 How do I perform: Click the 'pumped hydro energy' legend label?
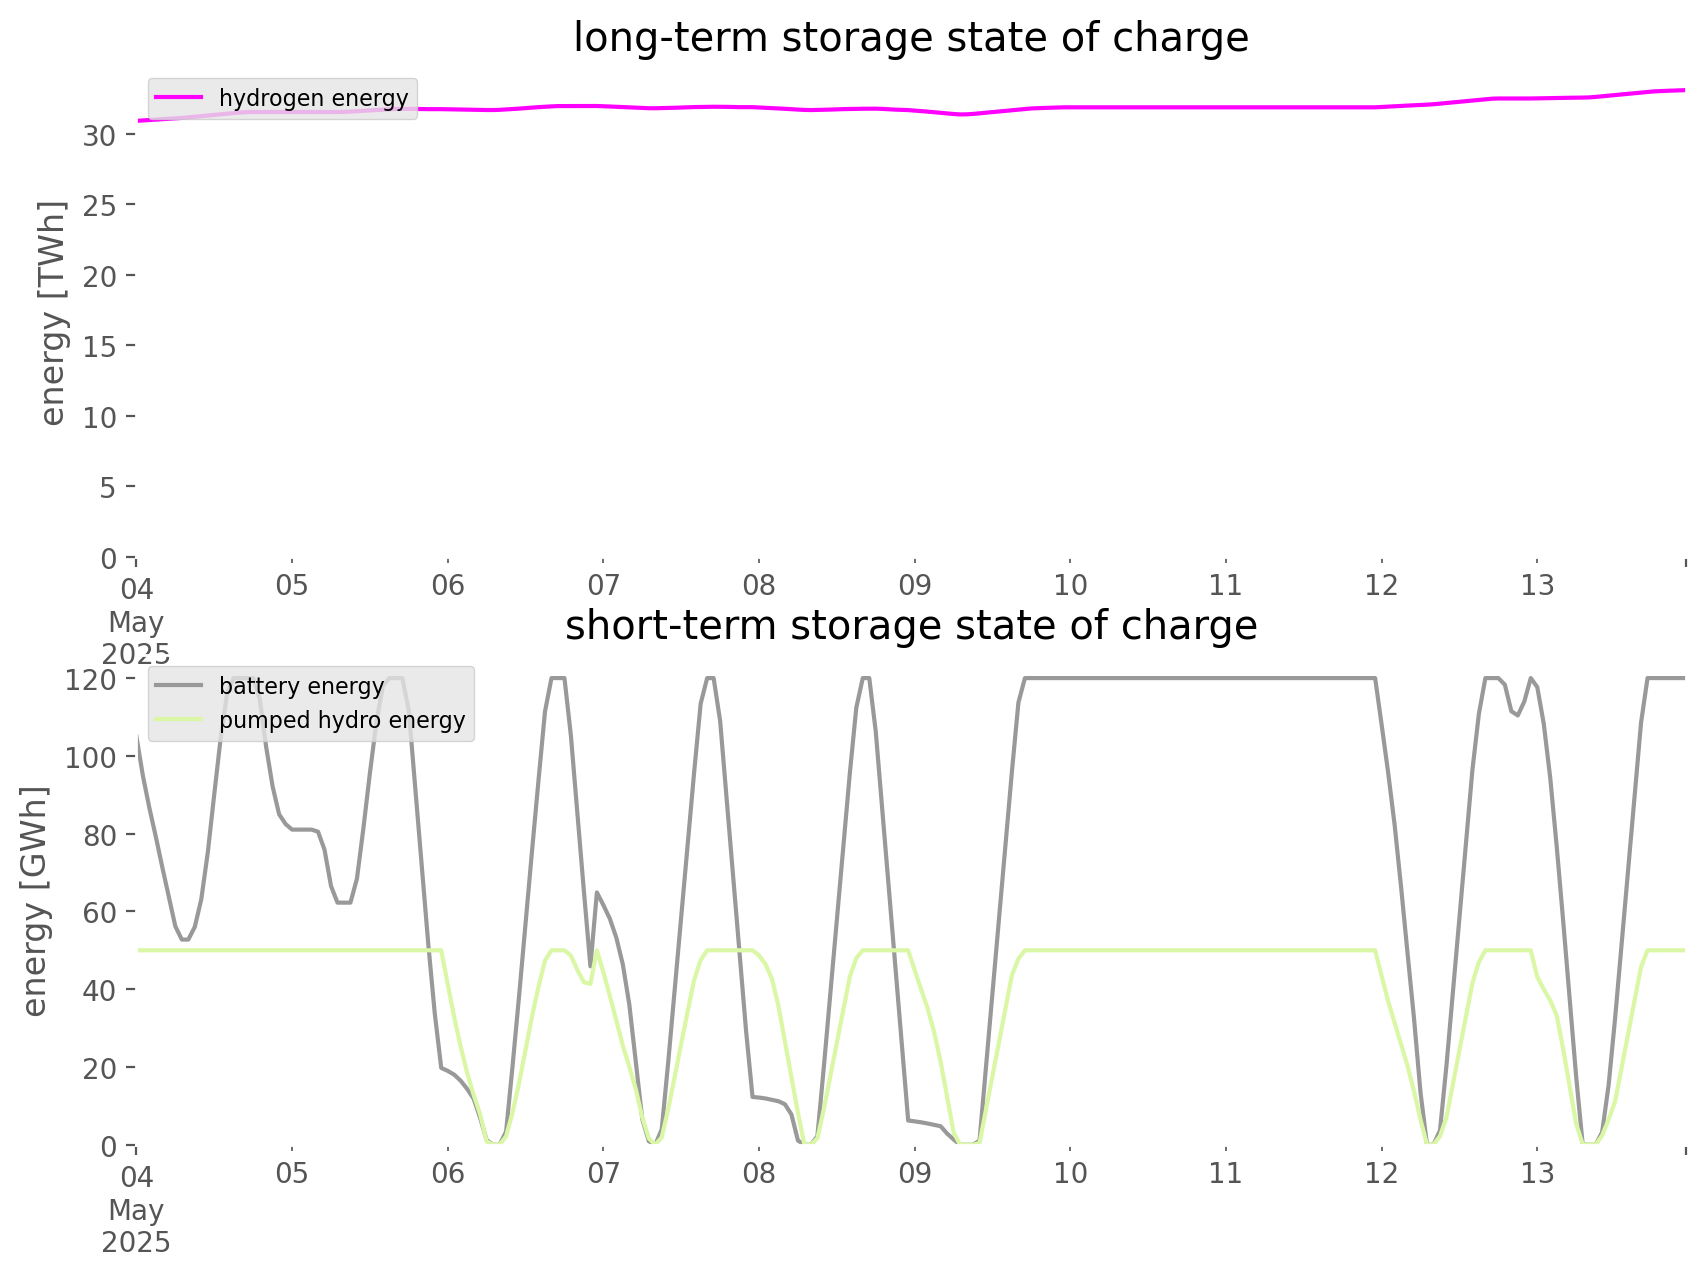[342, 720]
